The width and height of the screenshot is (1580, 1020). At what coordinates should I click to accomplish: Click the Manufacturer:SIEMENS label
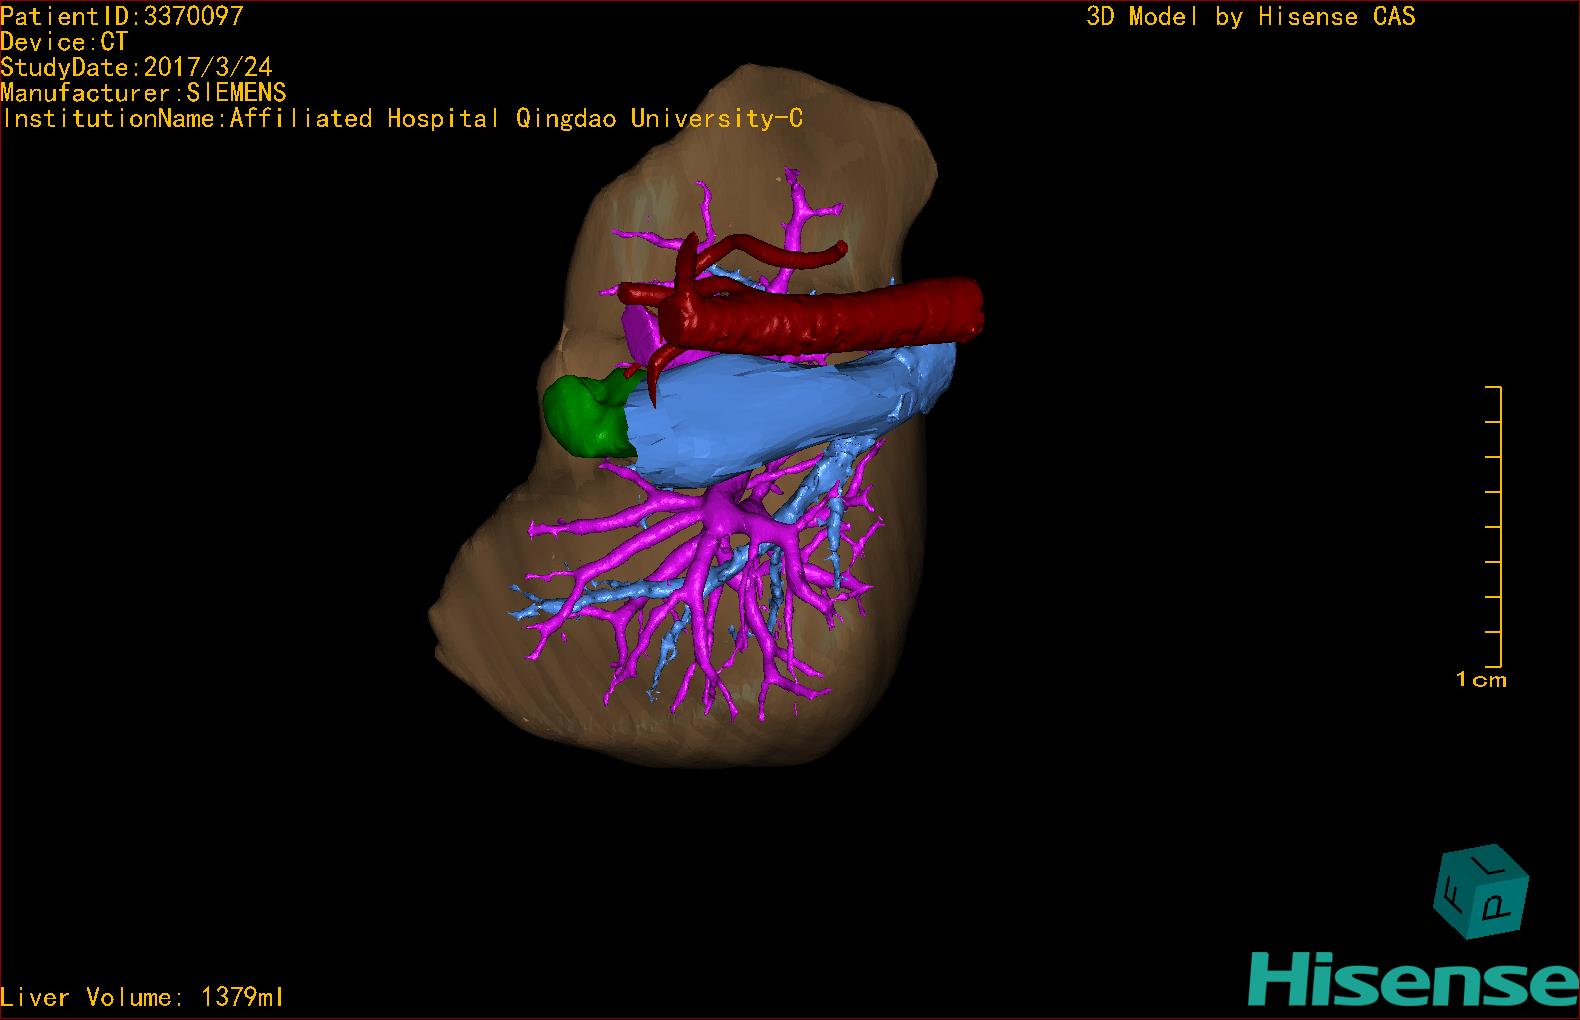tap(143, 93)
